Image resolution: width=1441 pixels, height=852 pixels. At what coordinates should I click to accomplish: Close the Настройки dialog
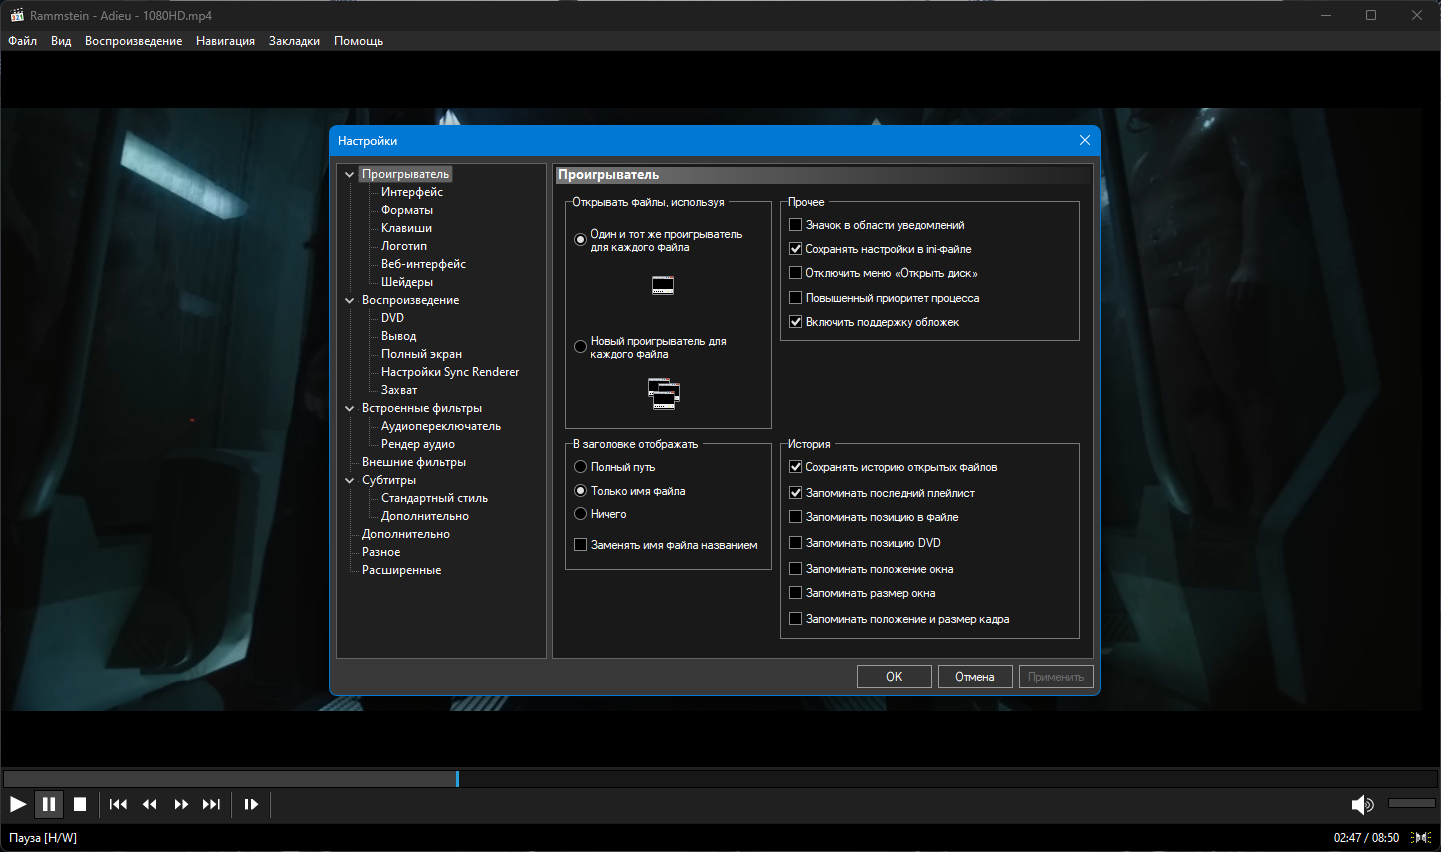1085,140
